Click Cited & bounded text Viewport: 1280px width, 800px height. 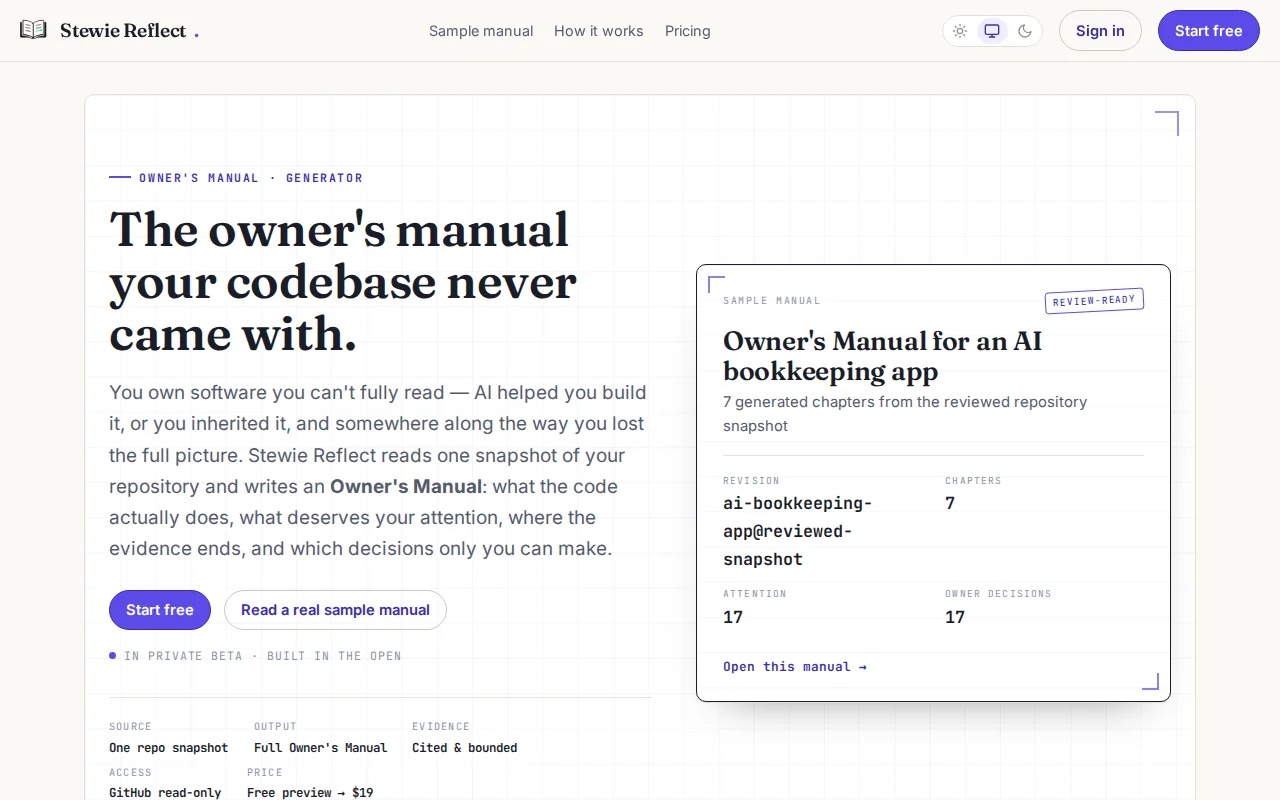click(465, 748)
